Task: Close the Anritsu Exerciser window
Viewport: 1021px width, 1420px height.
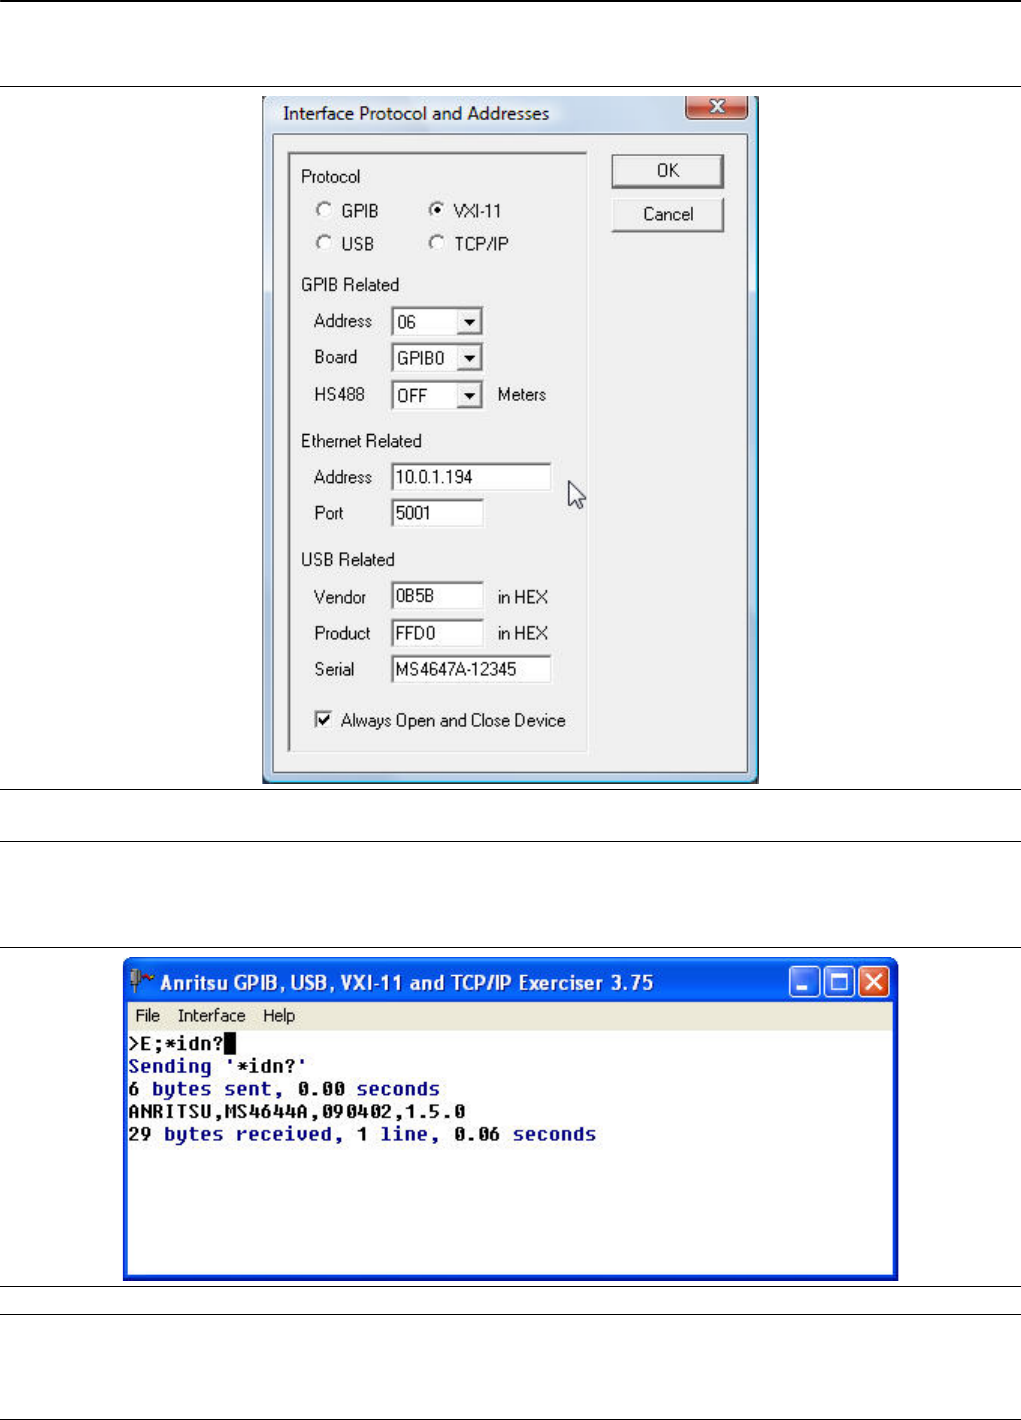Action: (x=873, y=982)
